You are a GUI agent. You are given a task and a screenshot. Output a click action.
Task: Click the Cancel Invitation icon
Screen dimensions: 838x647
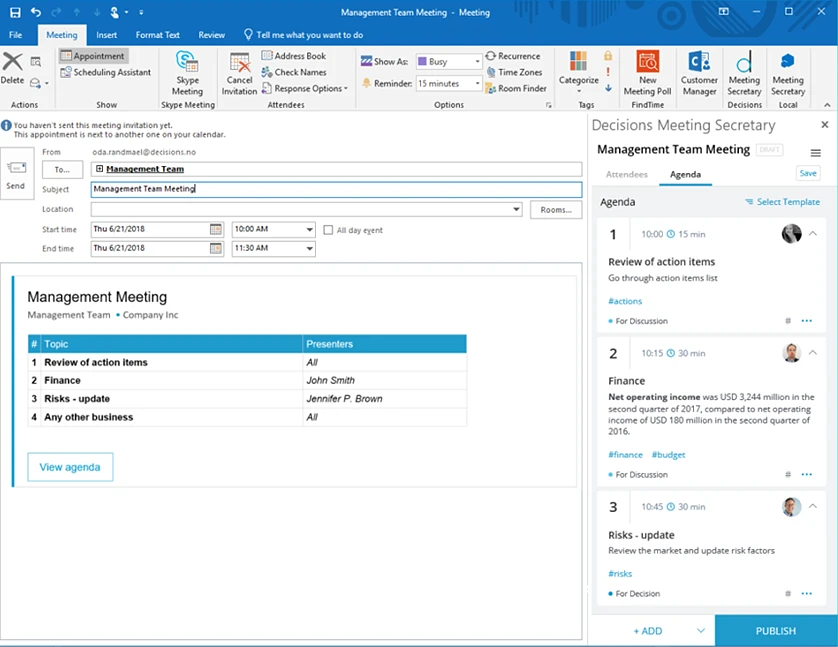pos(239,63)
